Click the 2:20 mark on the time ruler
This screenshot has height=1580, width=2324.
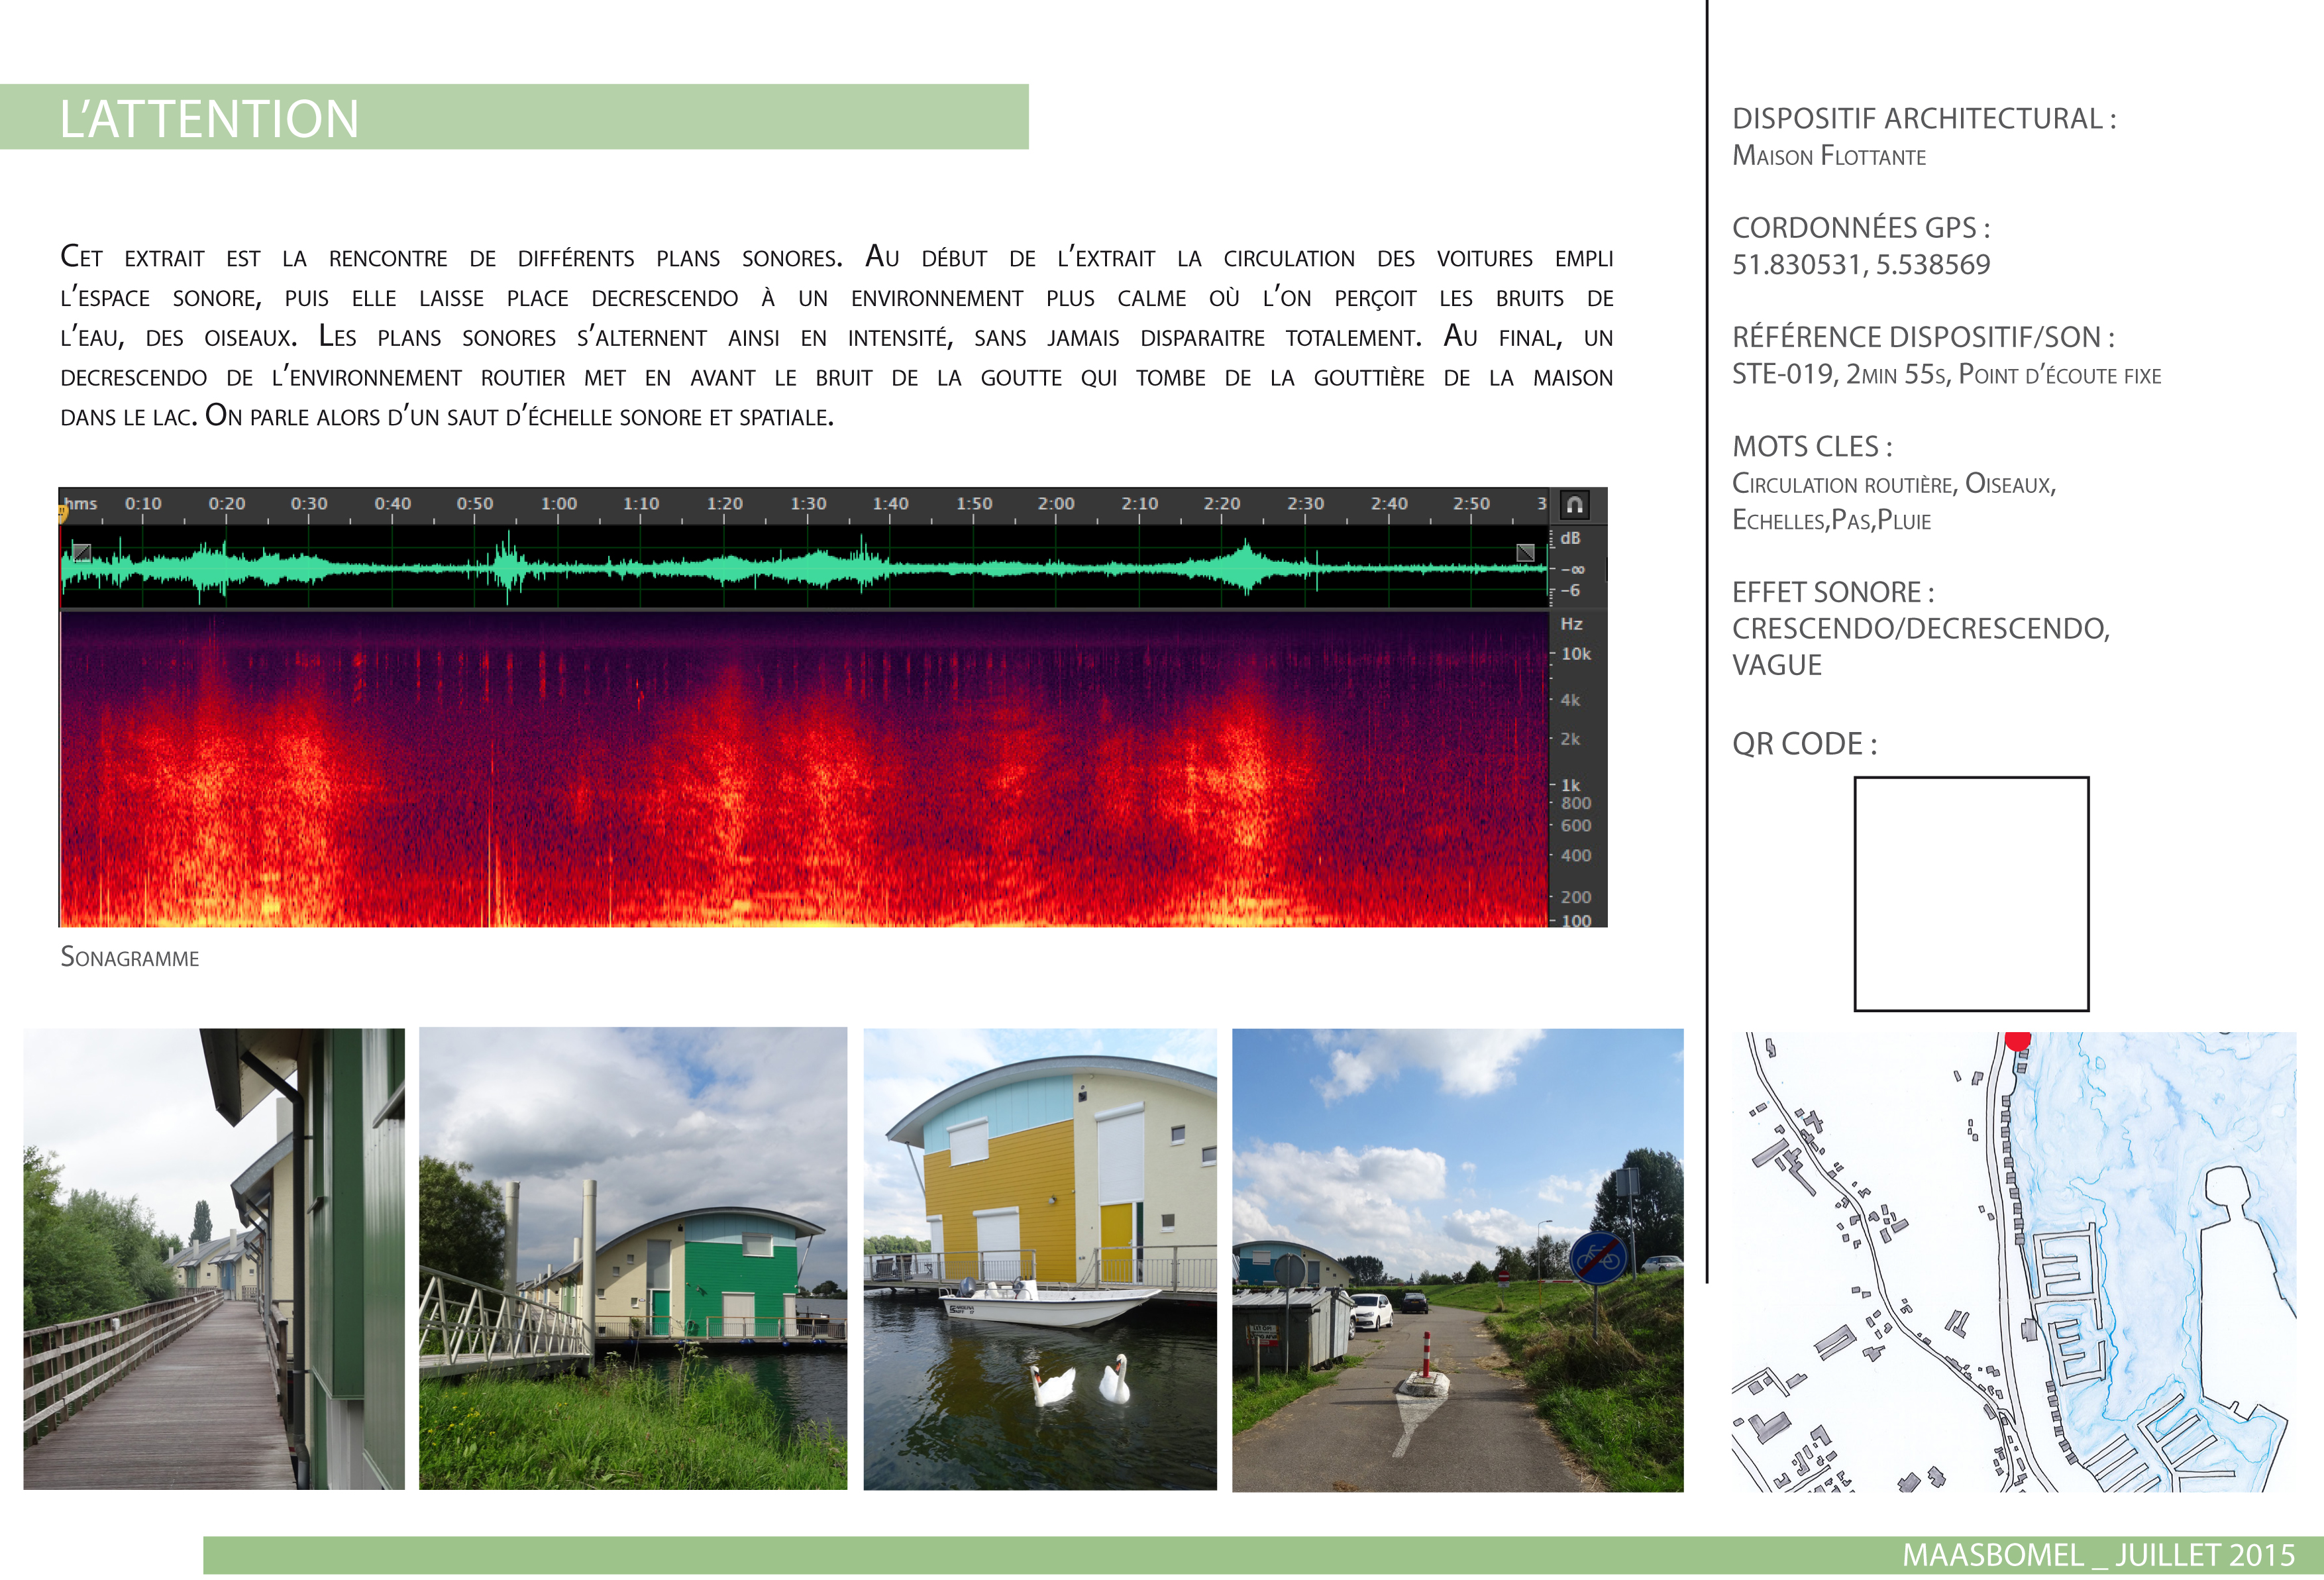pos(1221,503)
